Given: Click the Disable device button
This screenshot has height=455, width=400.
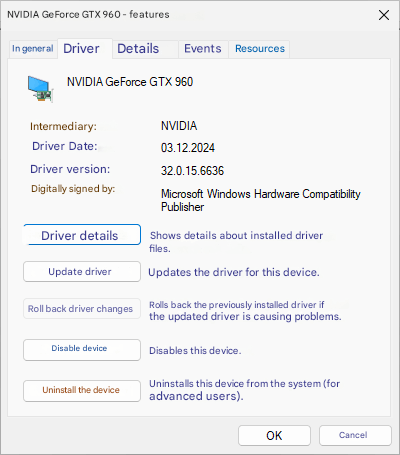Looking at the screenshot, I should click(x=82, y=350).
